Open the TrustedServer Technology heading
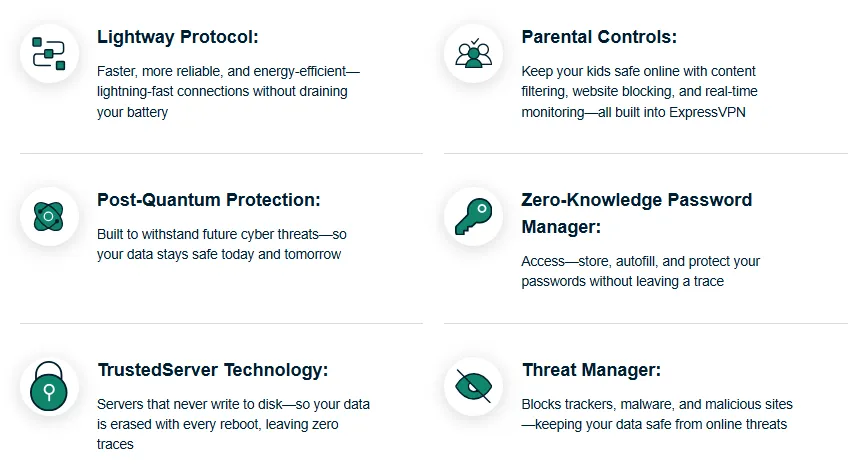The width and height of the screenshot is (868, 470). click(x=212, y=370)
